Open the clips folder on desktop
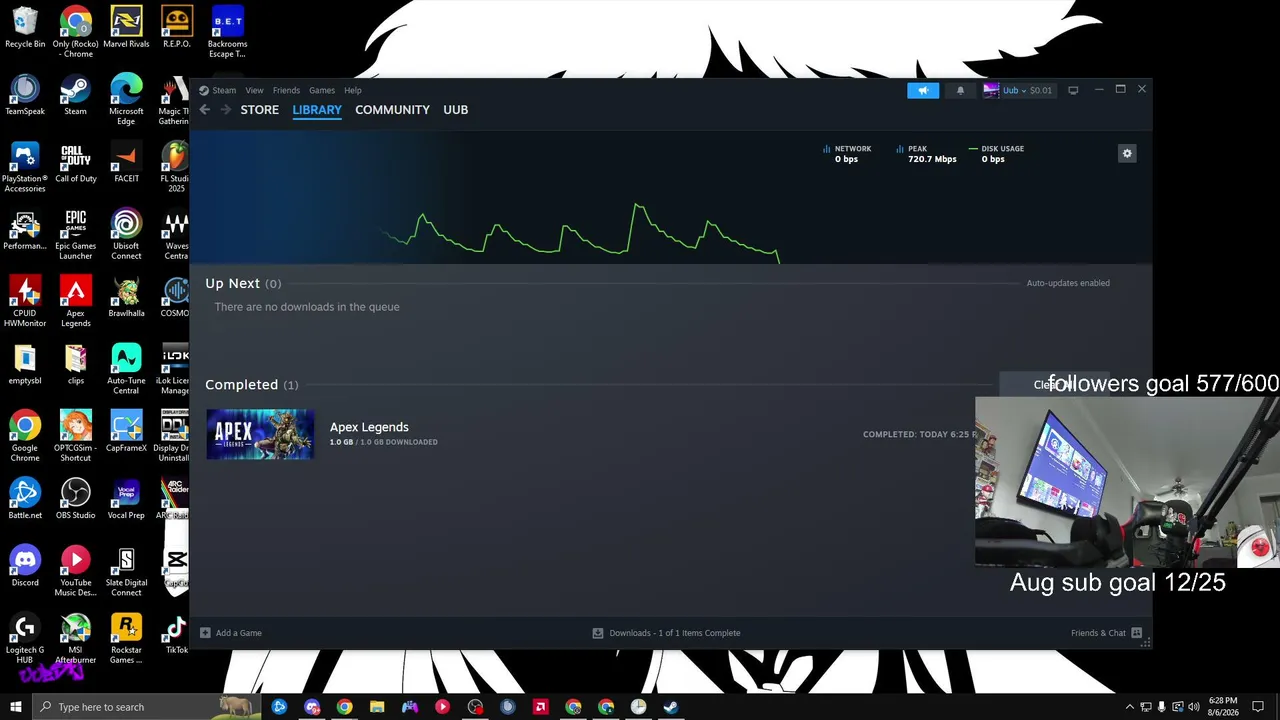Image resolution: width=1280 pixels, height=720 pixels. [x=75, y=364]
